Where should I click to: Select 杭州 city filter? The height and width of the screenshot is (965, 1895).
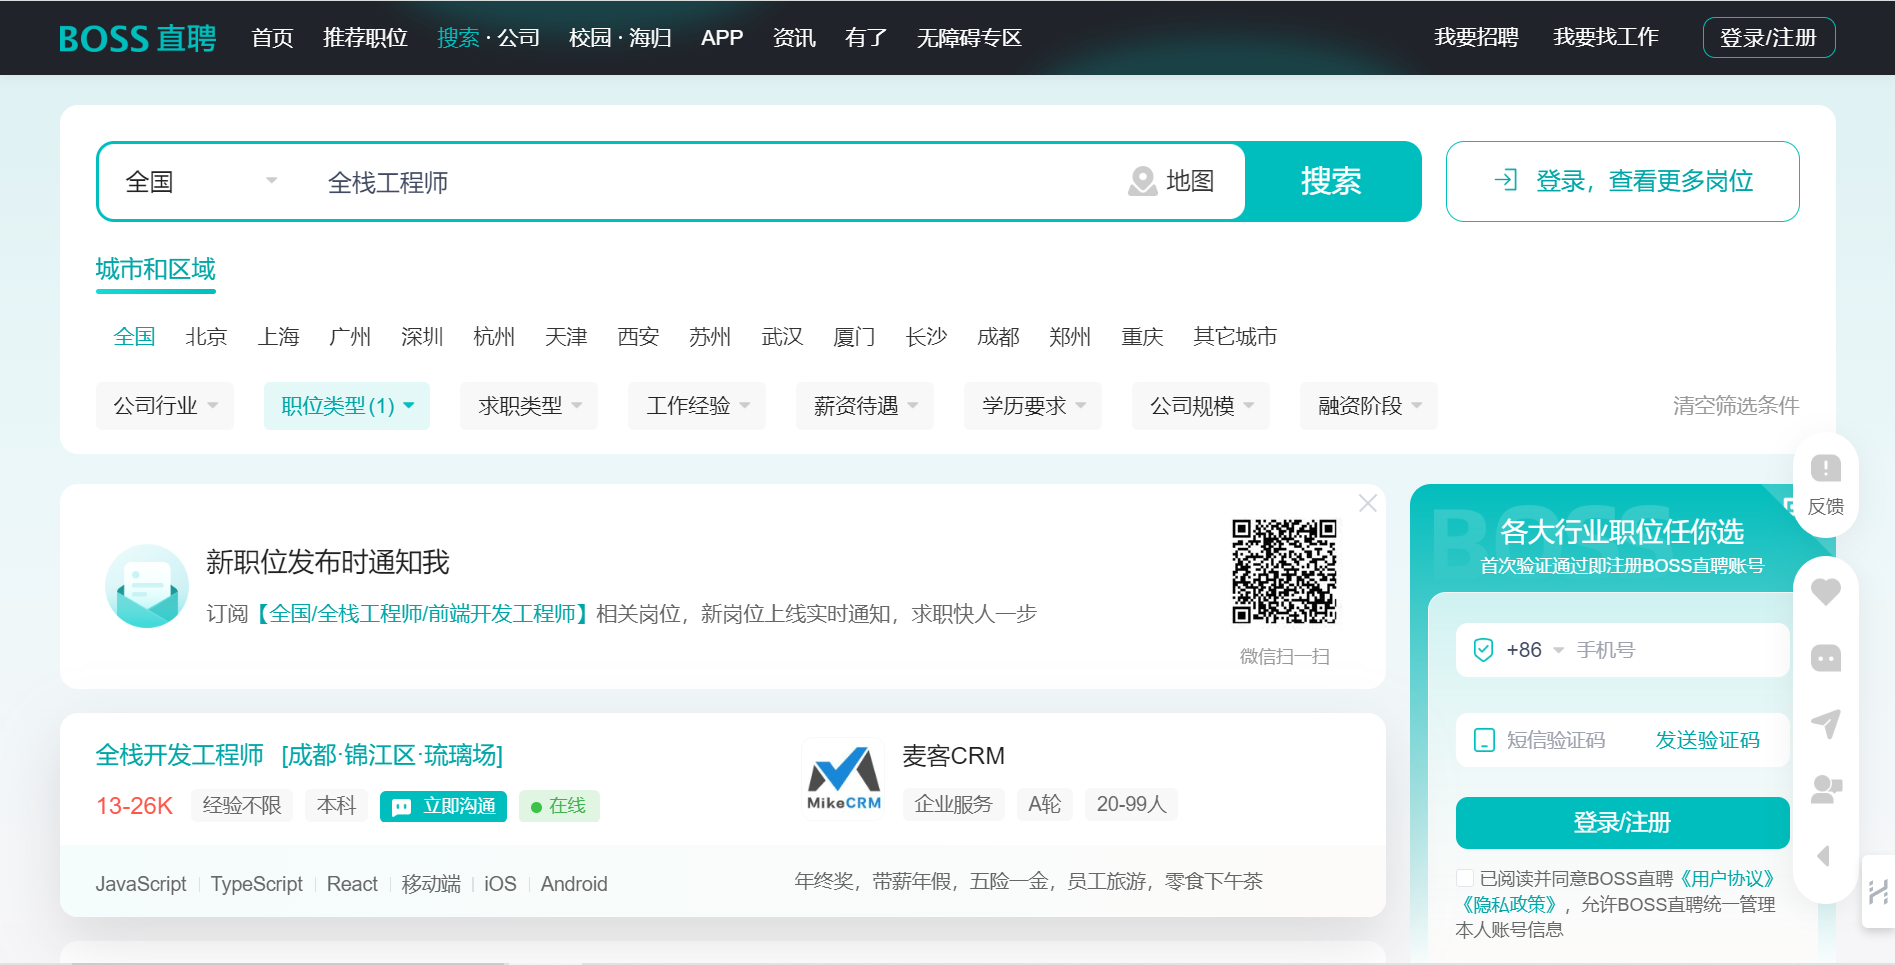[494, 337]
